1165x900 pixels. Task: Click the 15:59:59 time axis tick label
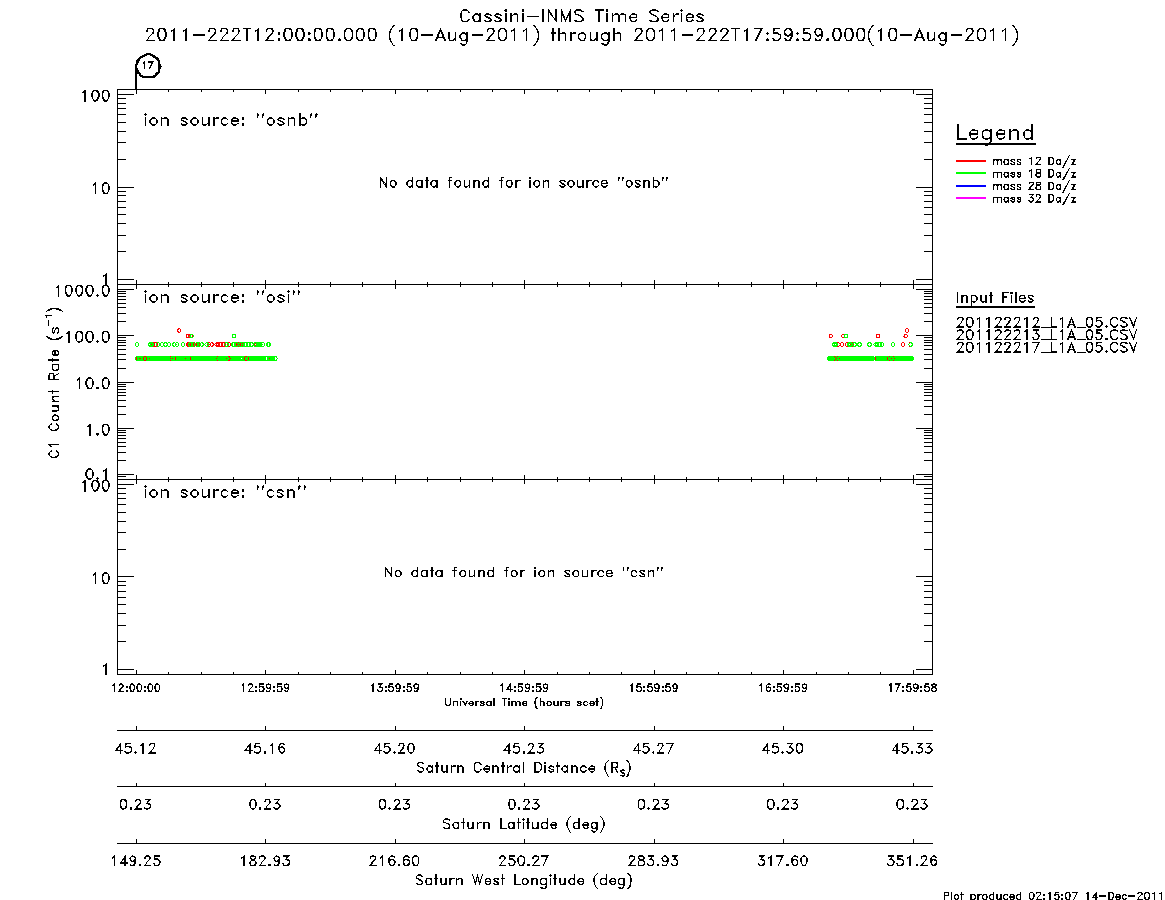pos(653,688)
